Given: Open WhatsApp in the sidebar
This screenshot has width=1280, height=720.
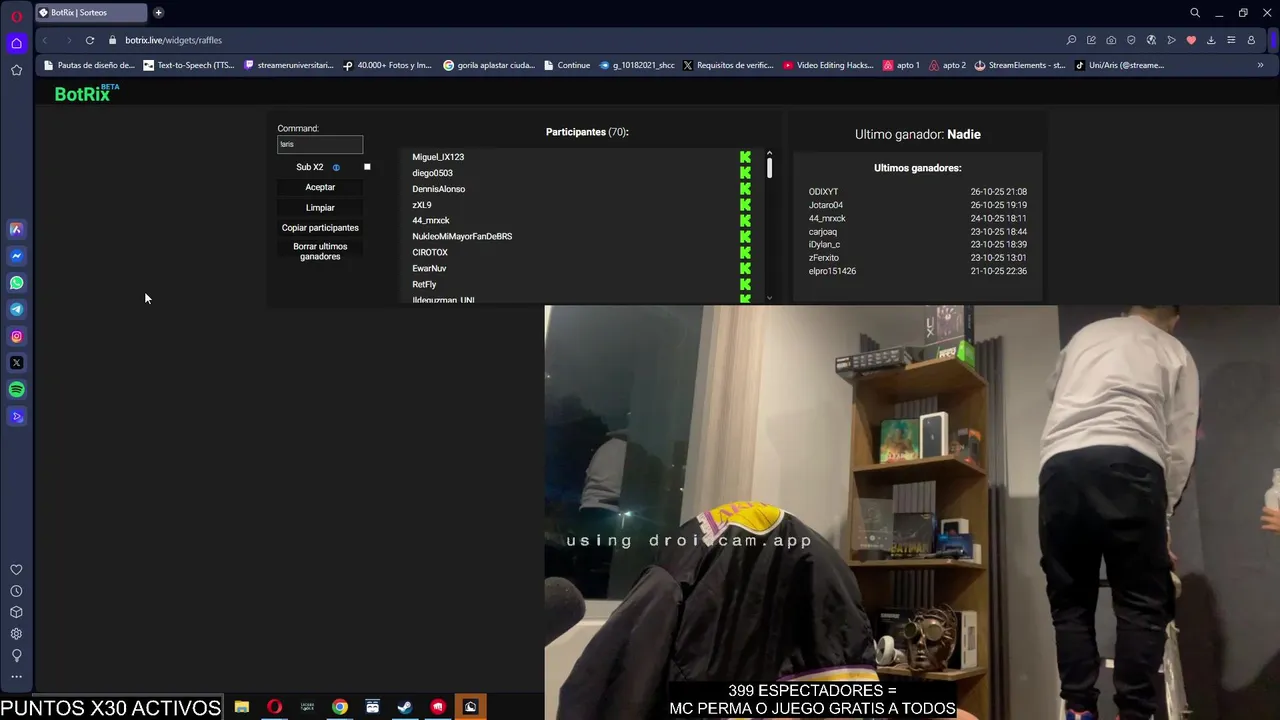Looking at the screenshot, I should [x=16, y=283].
